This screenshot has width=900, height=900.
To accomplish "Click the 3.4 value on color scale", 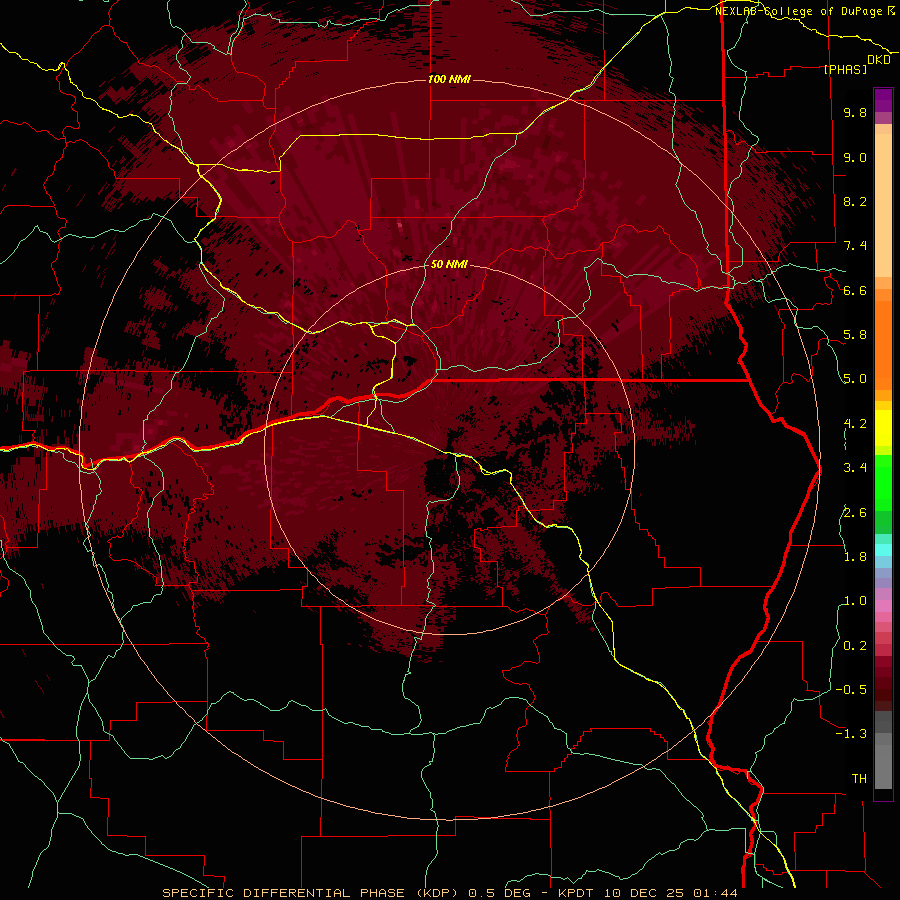I will pyautogui.click(x=855, y=468).
